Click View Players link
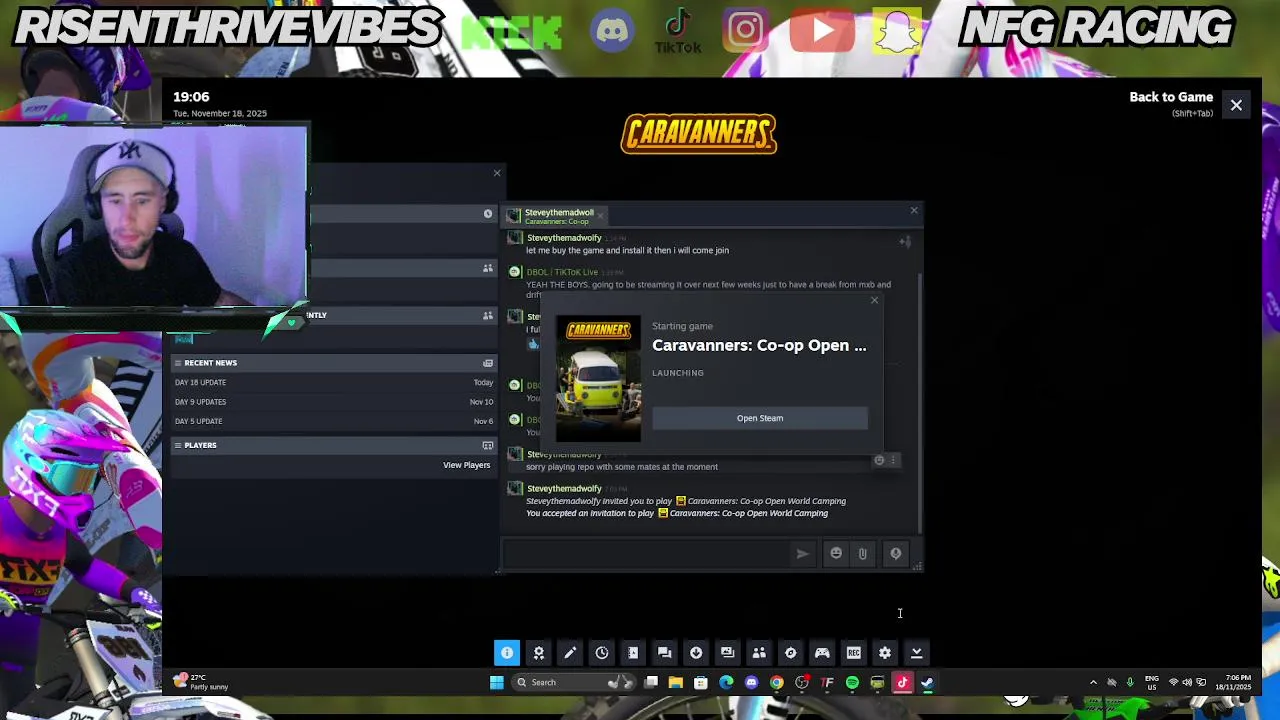This screenshot has height=720, width=1280. pos(466,465)
